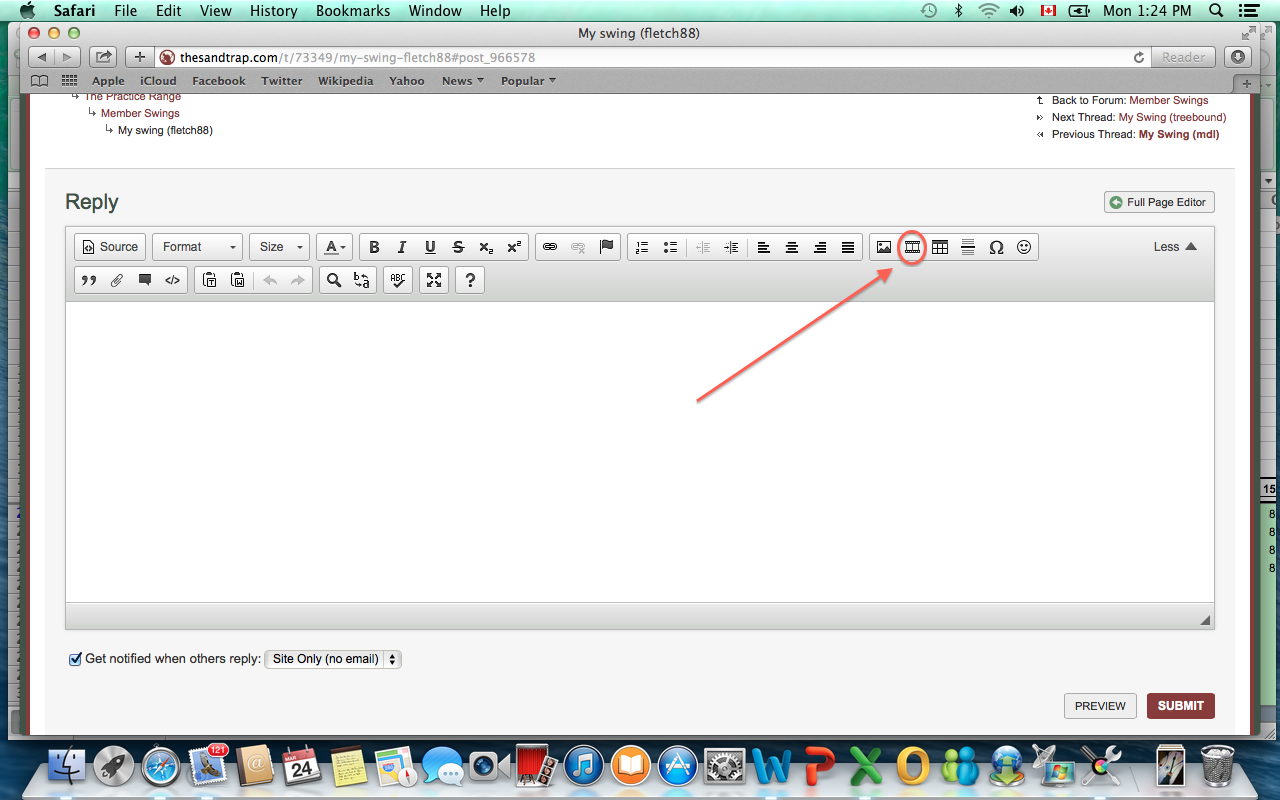
Task: Open the editor help question mark icon
Action: 470,281
